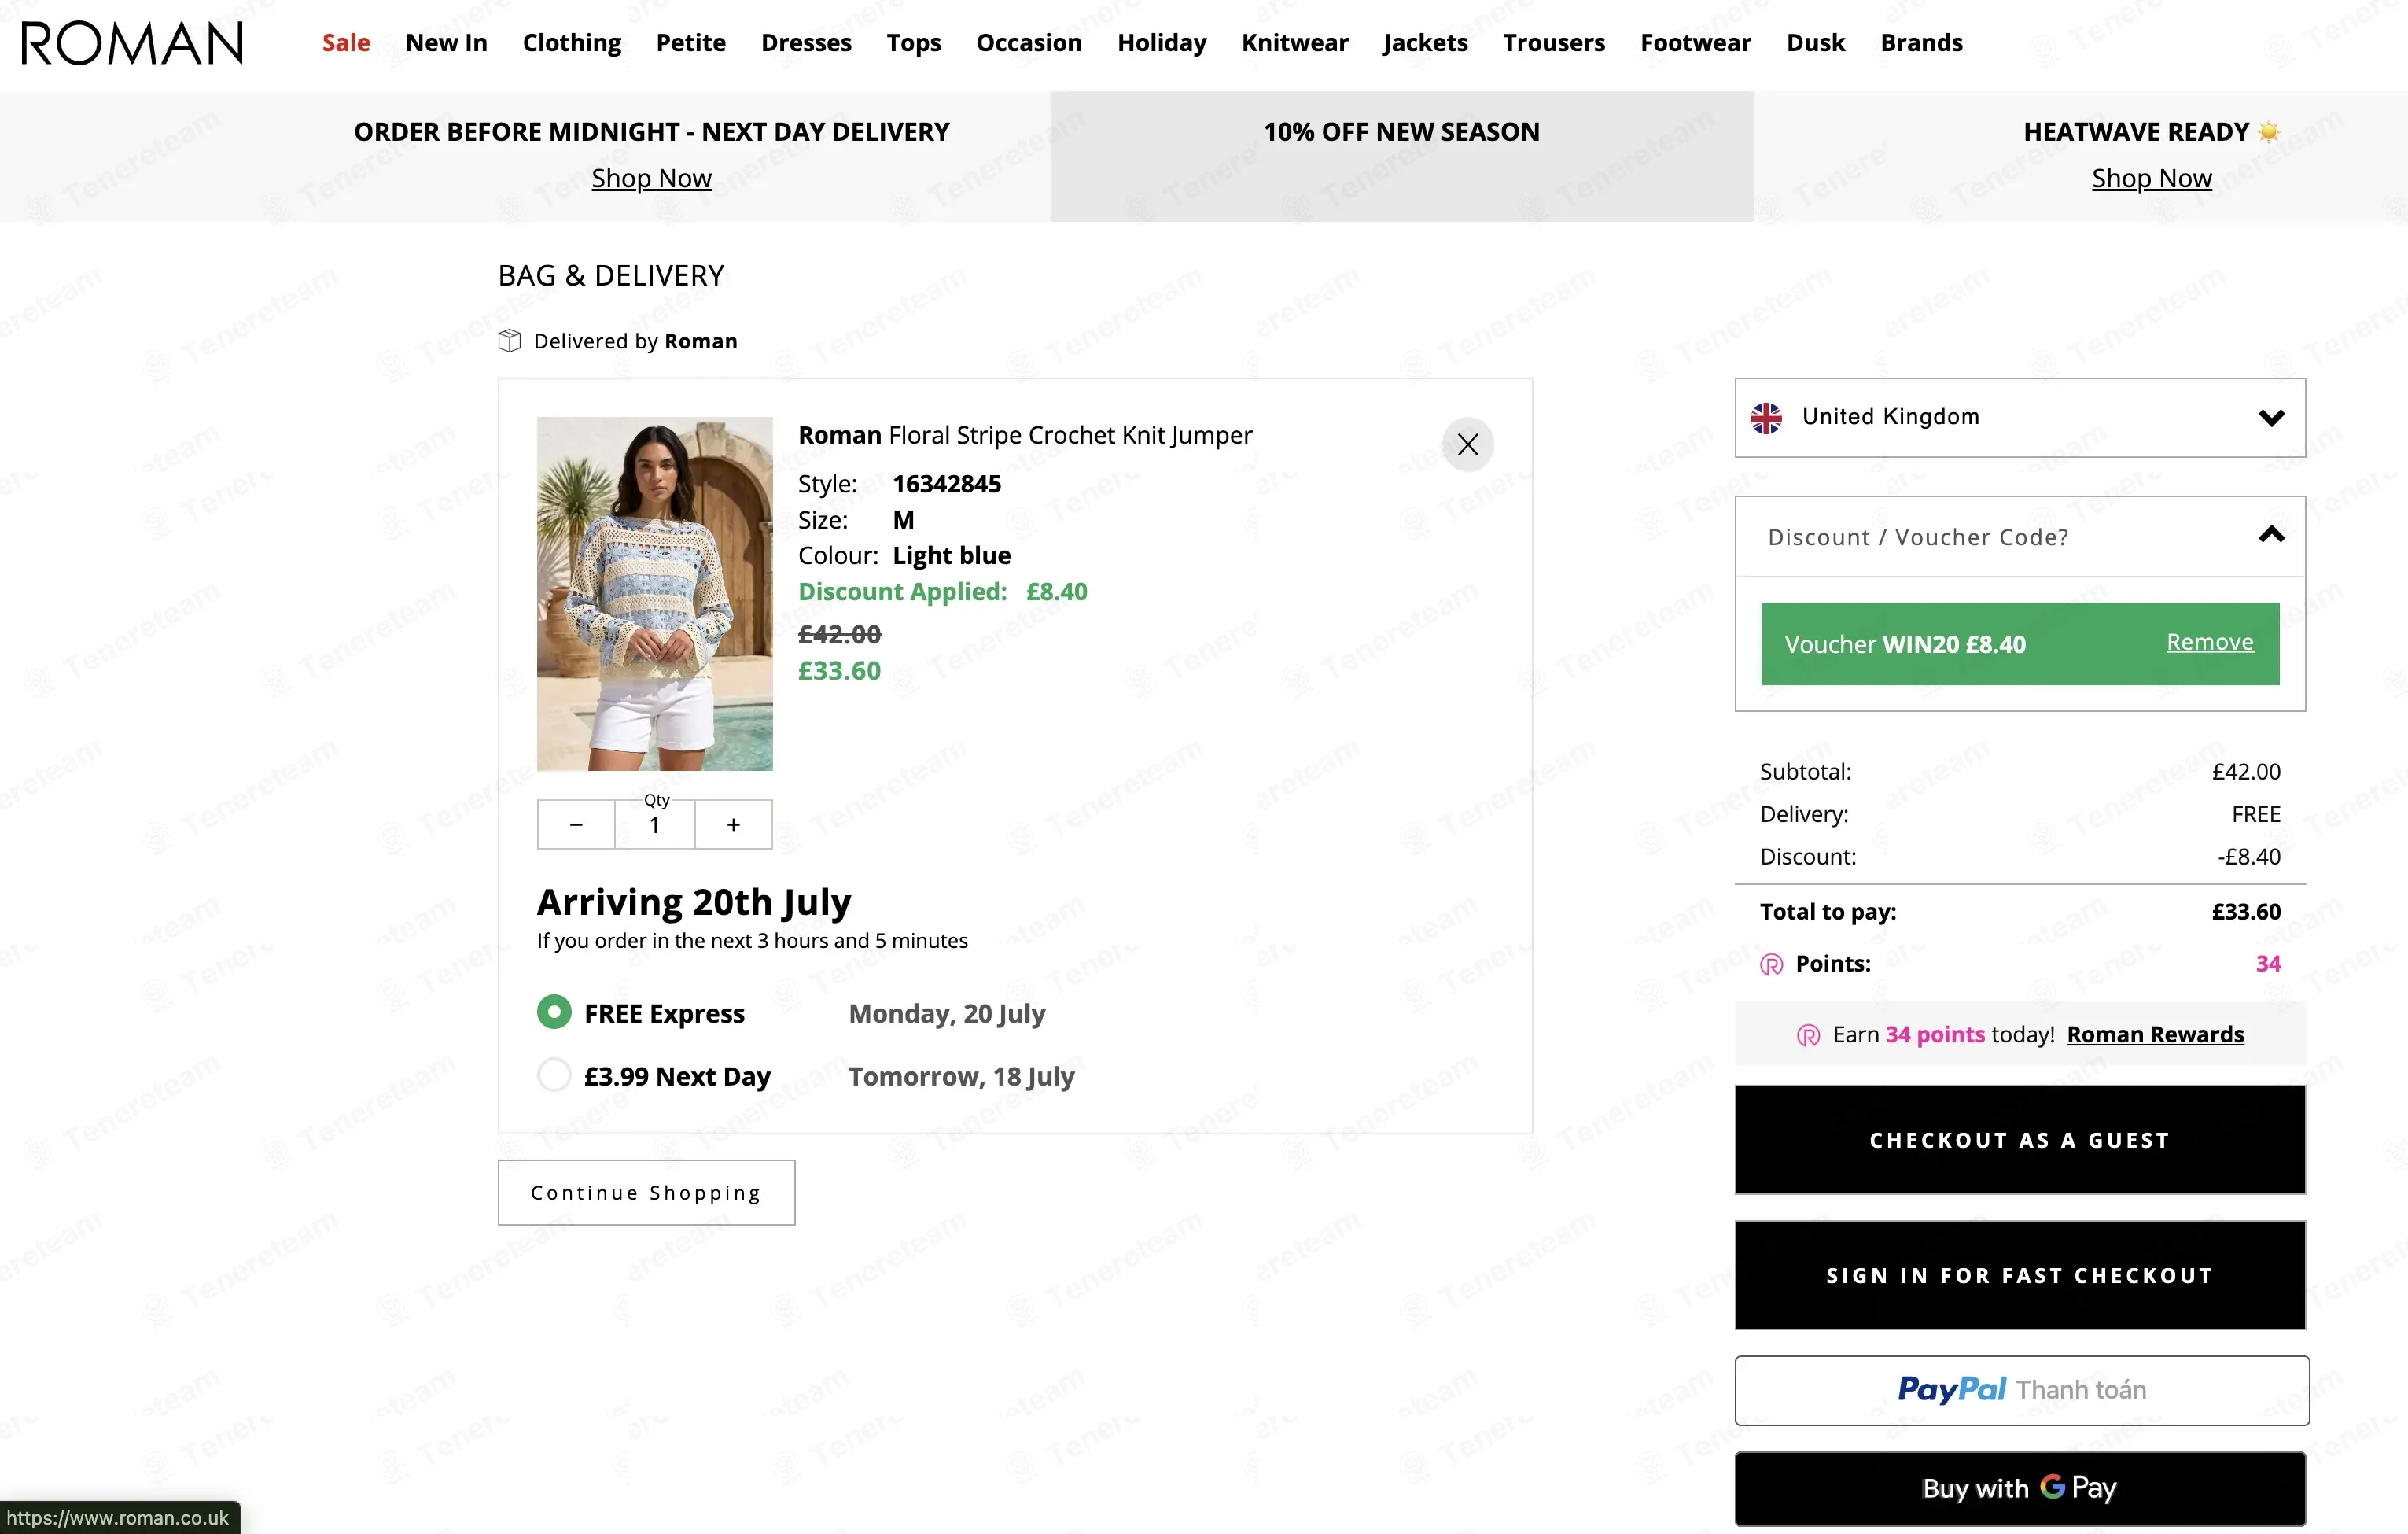
Task: Select the FREE Express delivery option
Action: click(x=554, y=1013)
